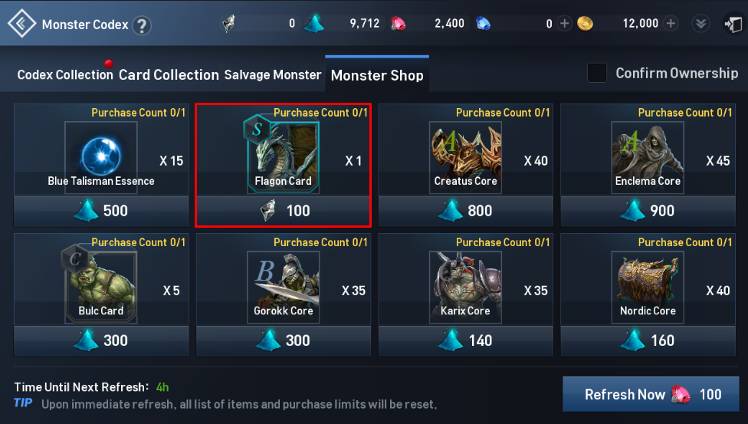Buy Creatus Core for 800
The width and height of the screenshot is (748, 424).
click(466, 211)
